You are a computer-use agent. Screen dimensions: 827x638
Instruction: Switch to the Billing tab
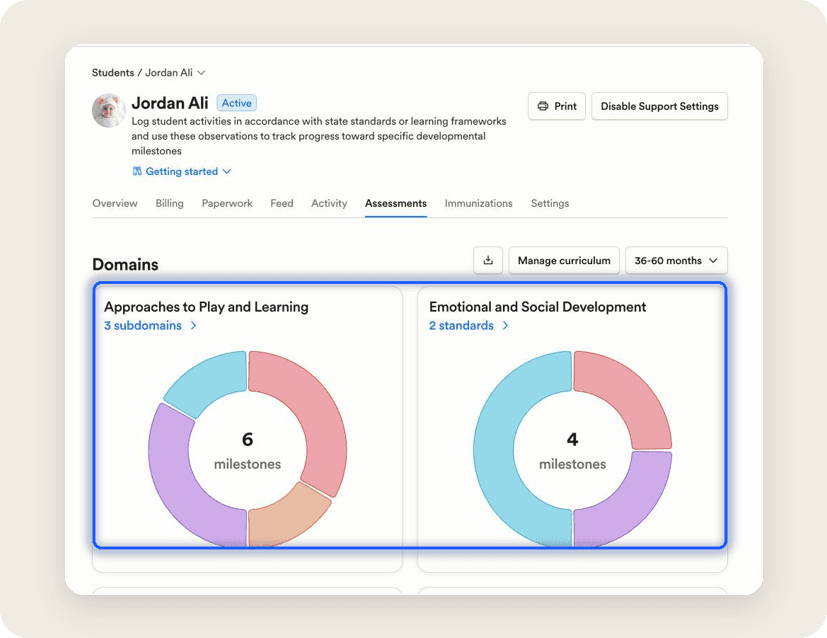click(x=169, y=203)
